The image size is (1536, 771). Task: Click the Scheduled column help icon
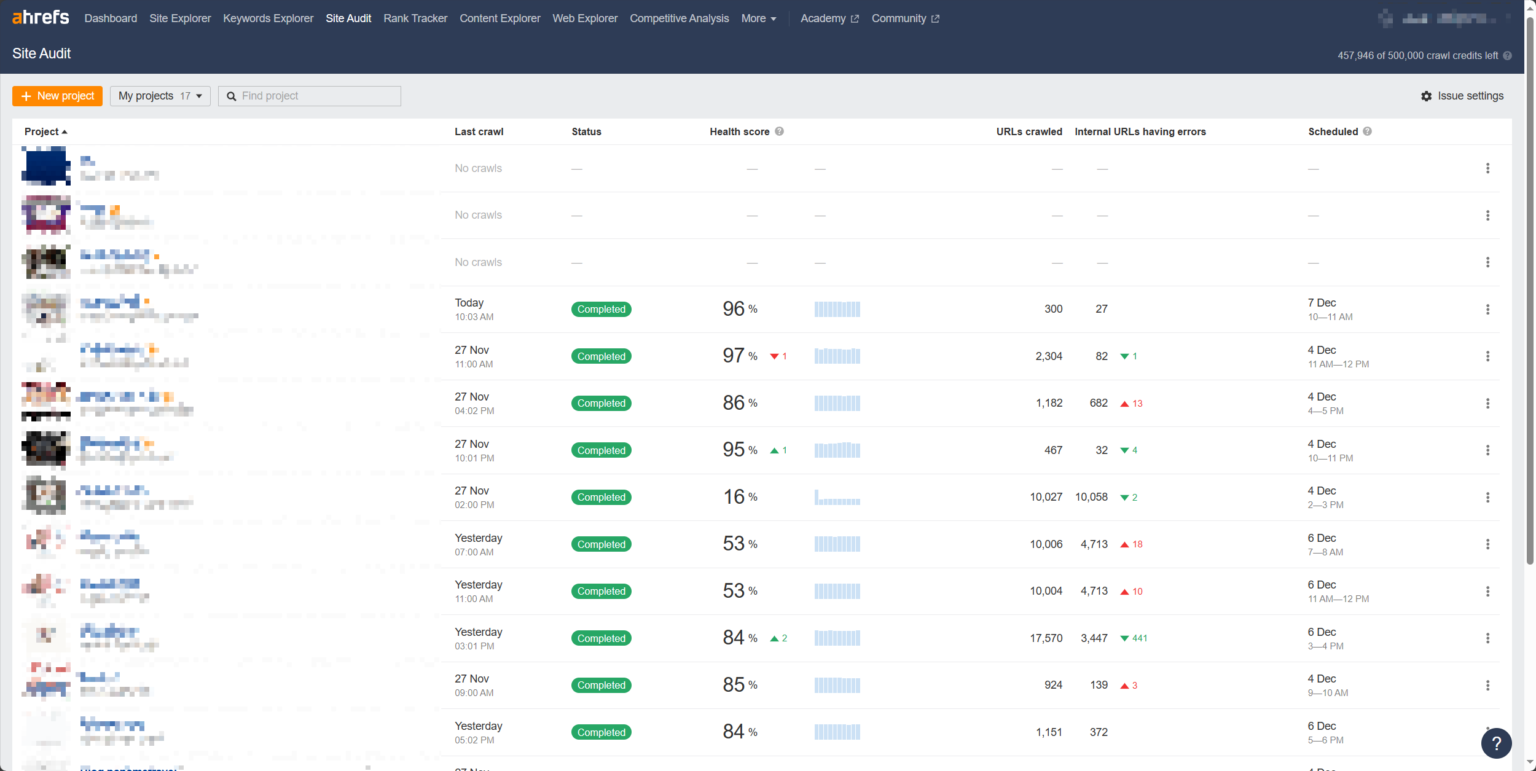1366,131
